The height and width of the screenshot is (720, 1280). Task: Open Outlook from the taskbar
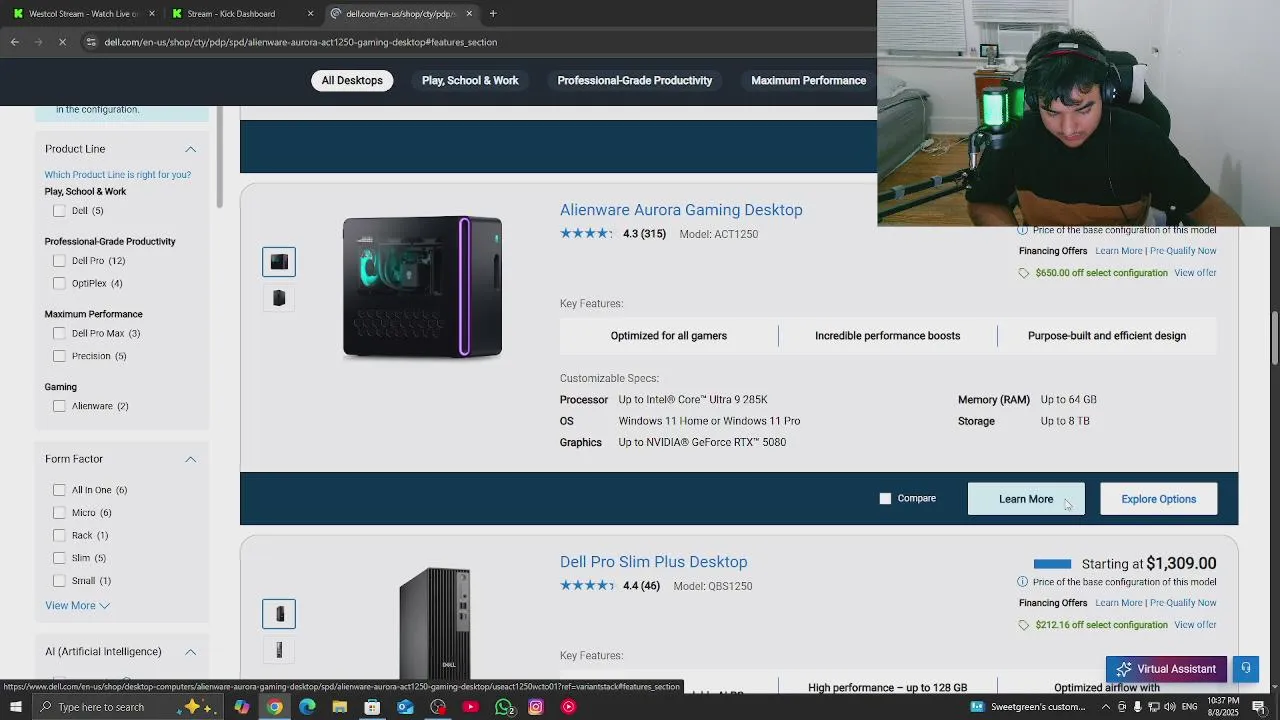[405, 707]
